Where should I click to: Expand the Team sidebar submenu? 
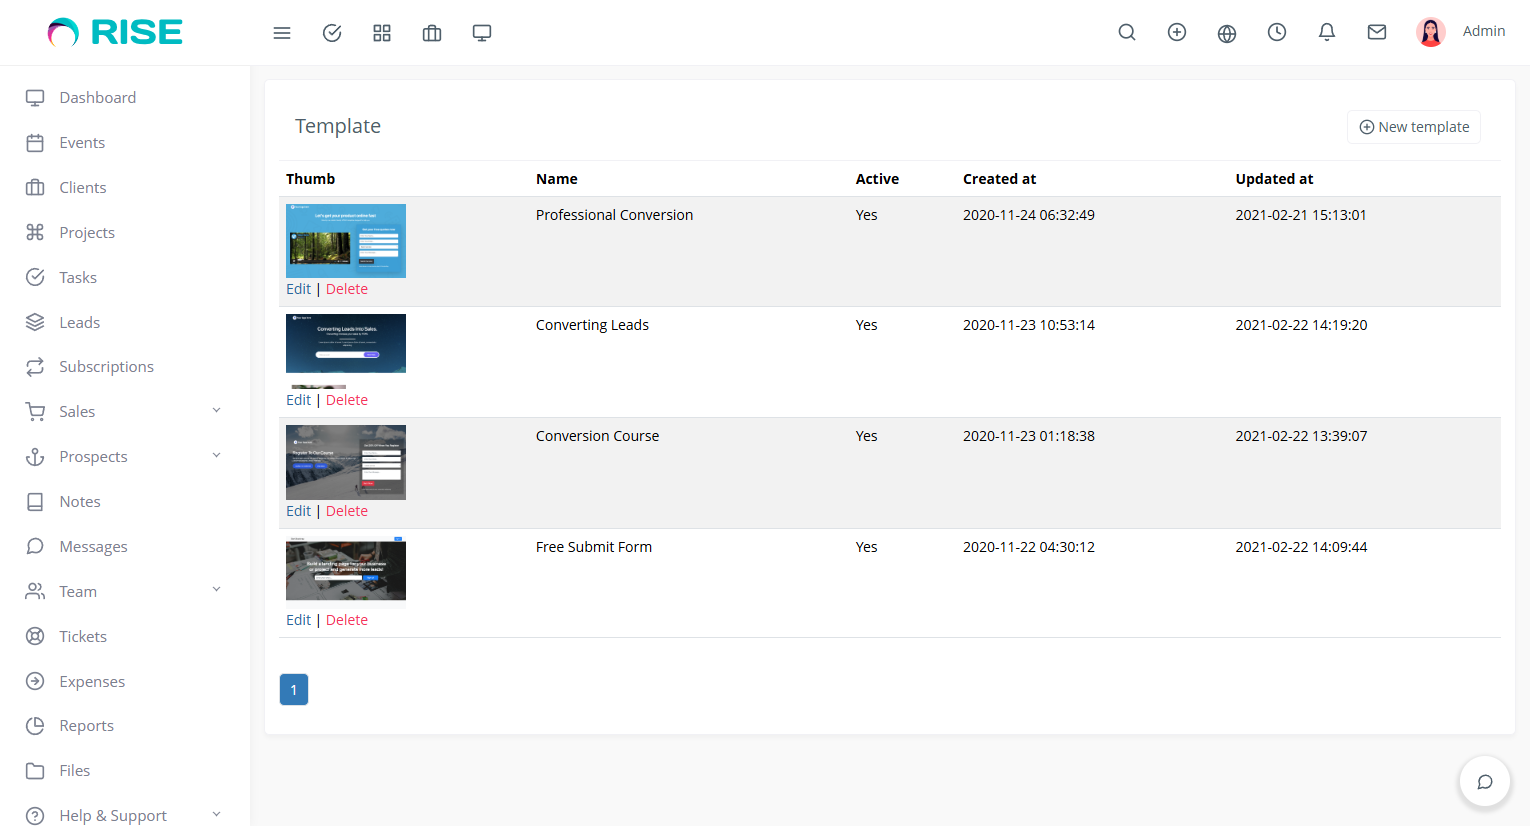pos(216,590)
